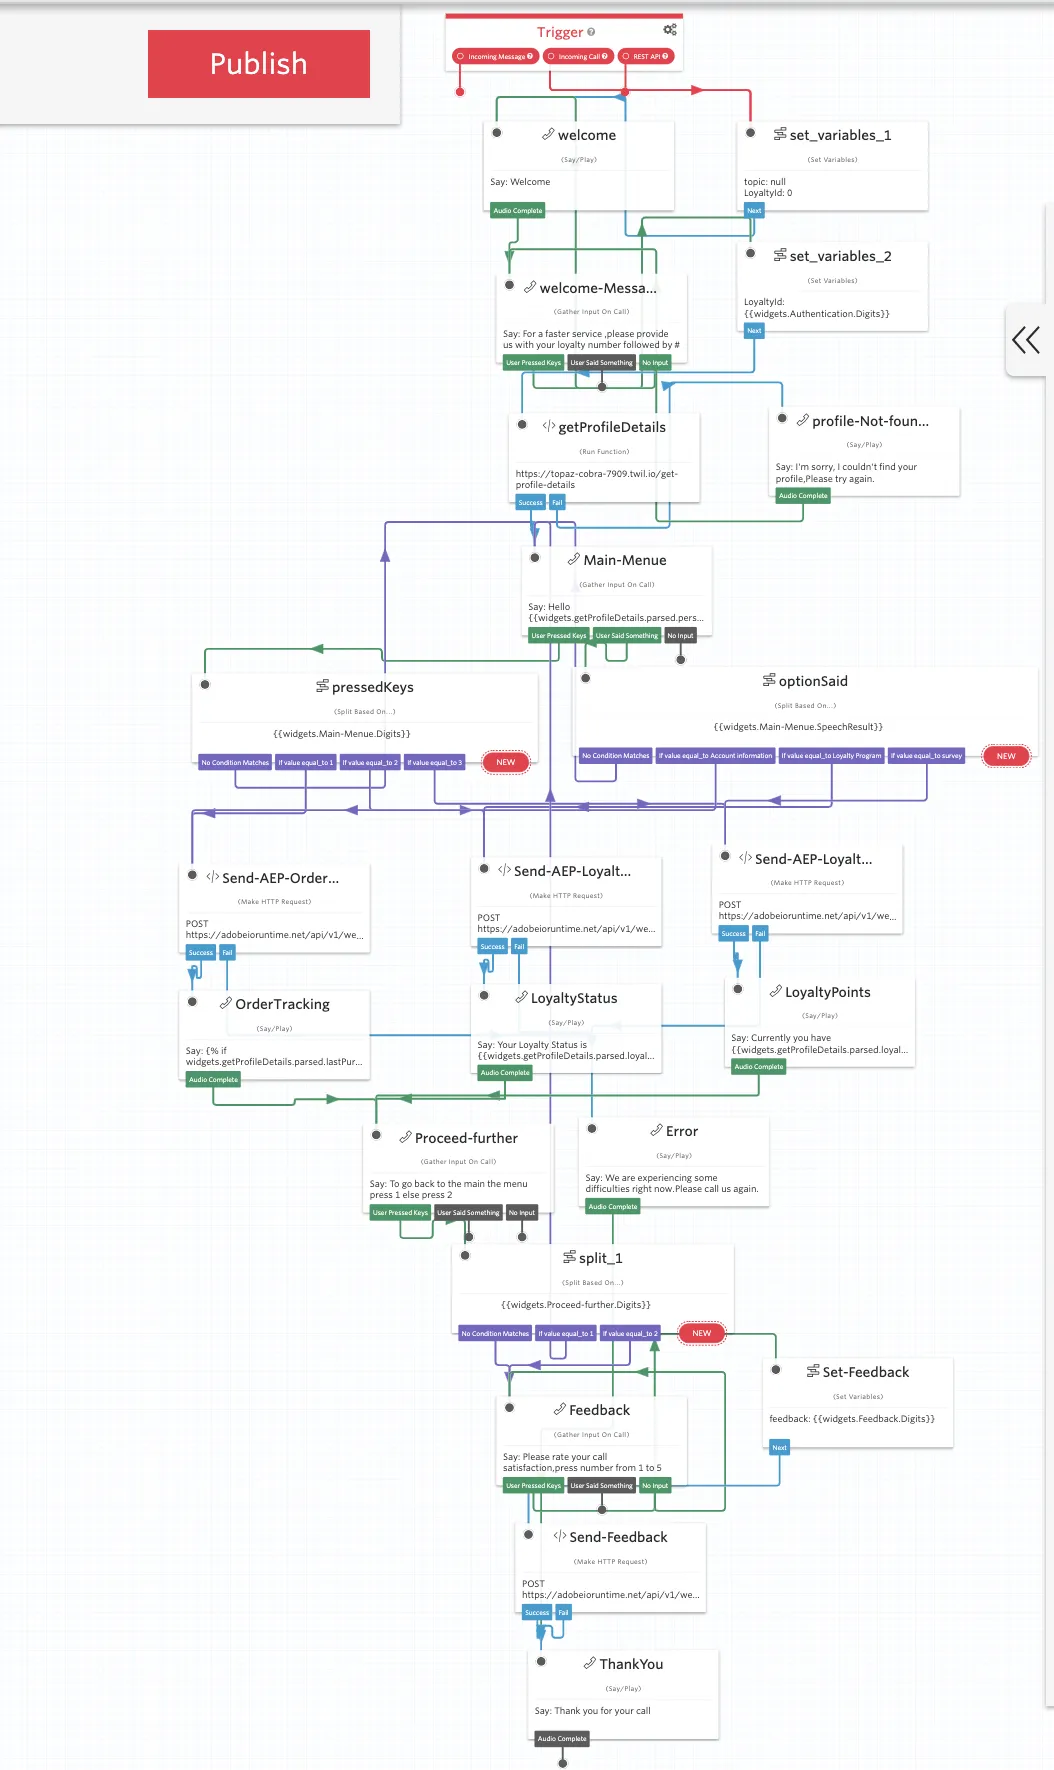Select the profile-Not-found widget title
Screen dimensions: 1054x1770
click(870, 421)
